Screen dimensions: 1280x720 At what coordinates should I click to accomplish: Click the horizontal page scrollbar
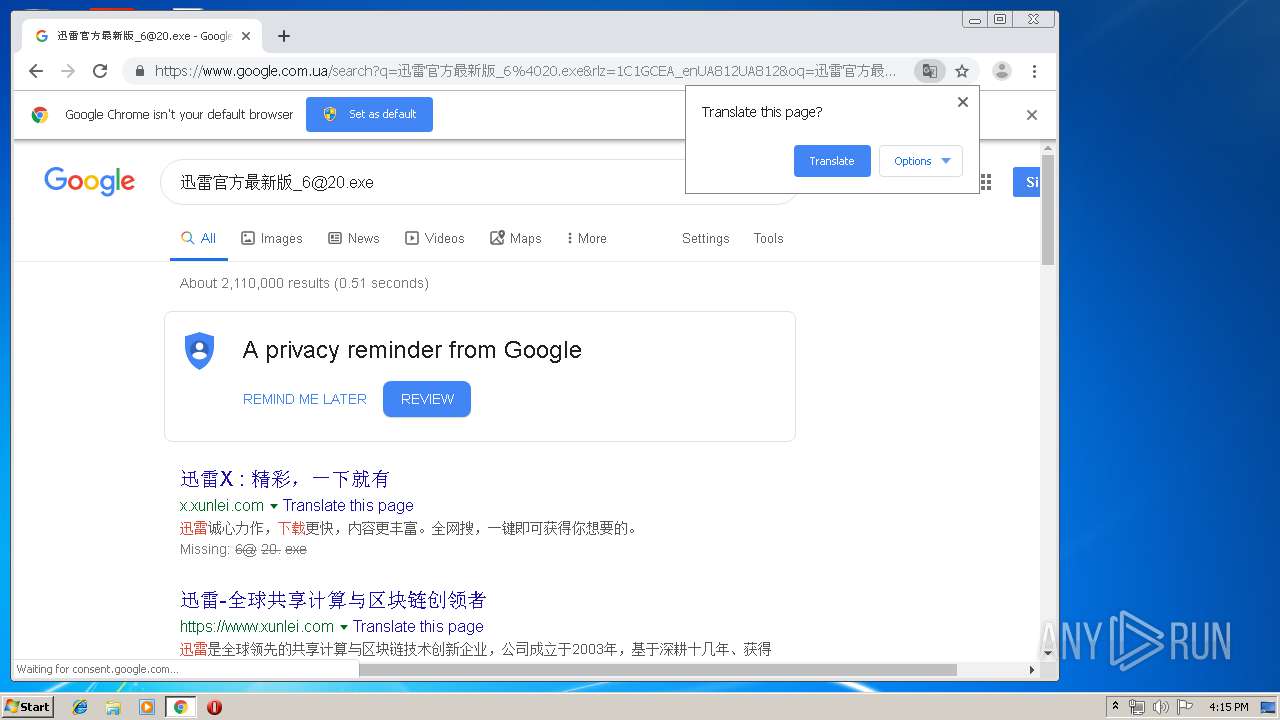tap(658, 669)
